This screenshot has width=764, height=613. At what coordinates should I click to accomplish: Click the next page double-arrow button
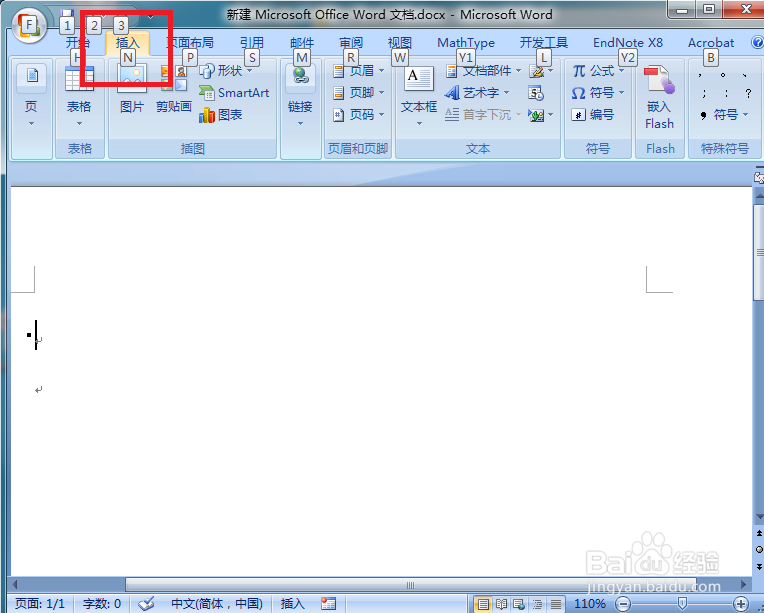[759, 565]
